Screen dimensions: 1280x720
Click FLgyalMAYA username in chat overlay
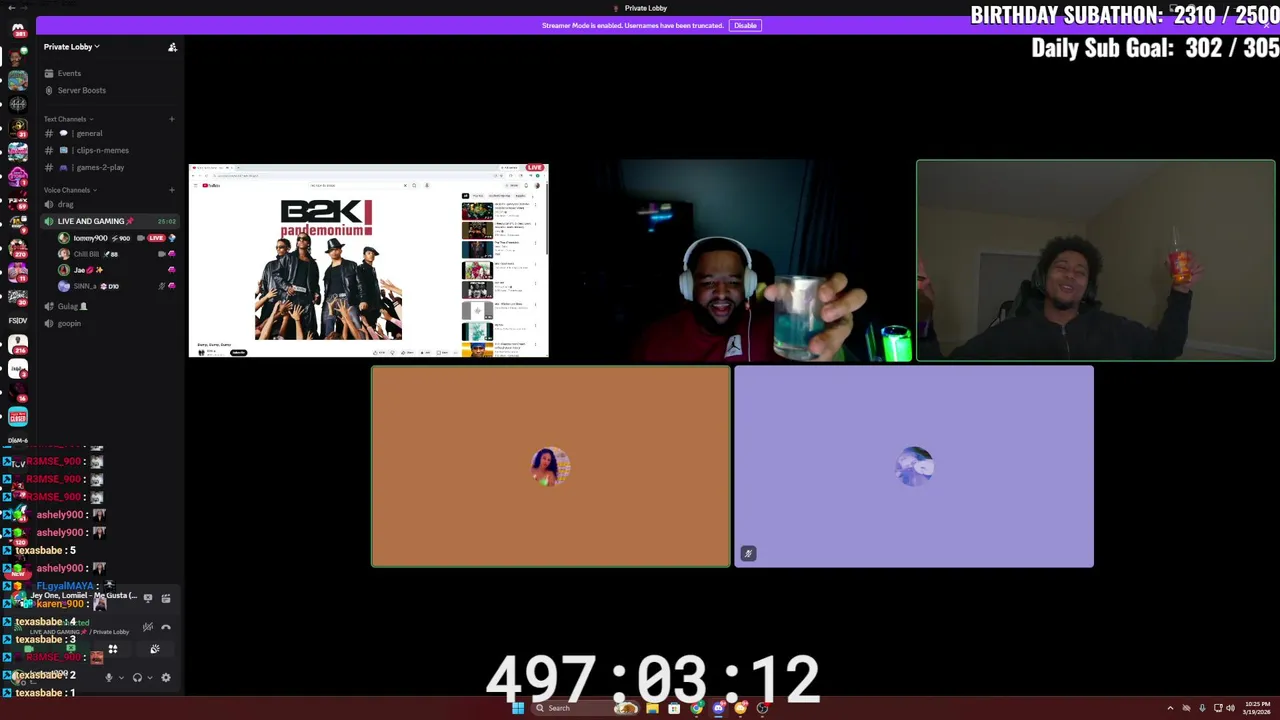(x=65, y=587)
